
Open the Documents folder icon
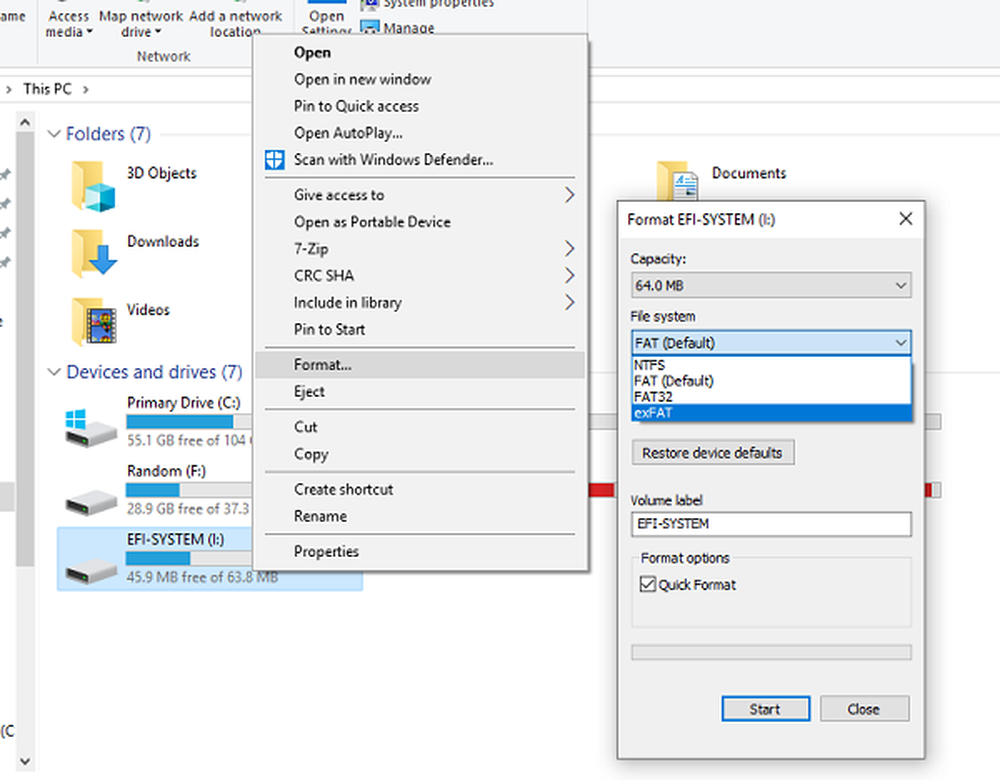(677, 182)
